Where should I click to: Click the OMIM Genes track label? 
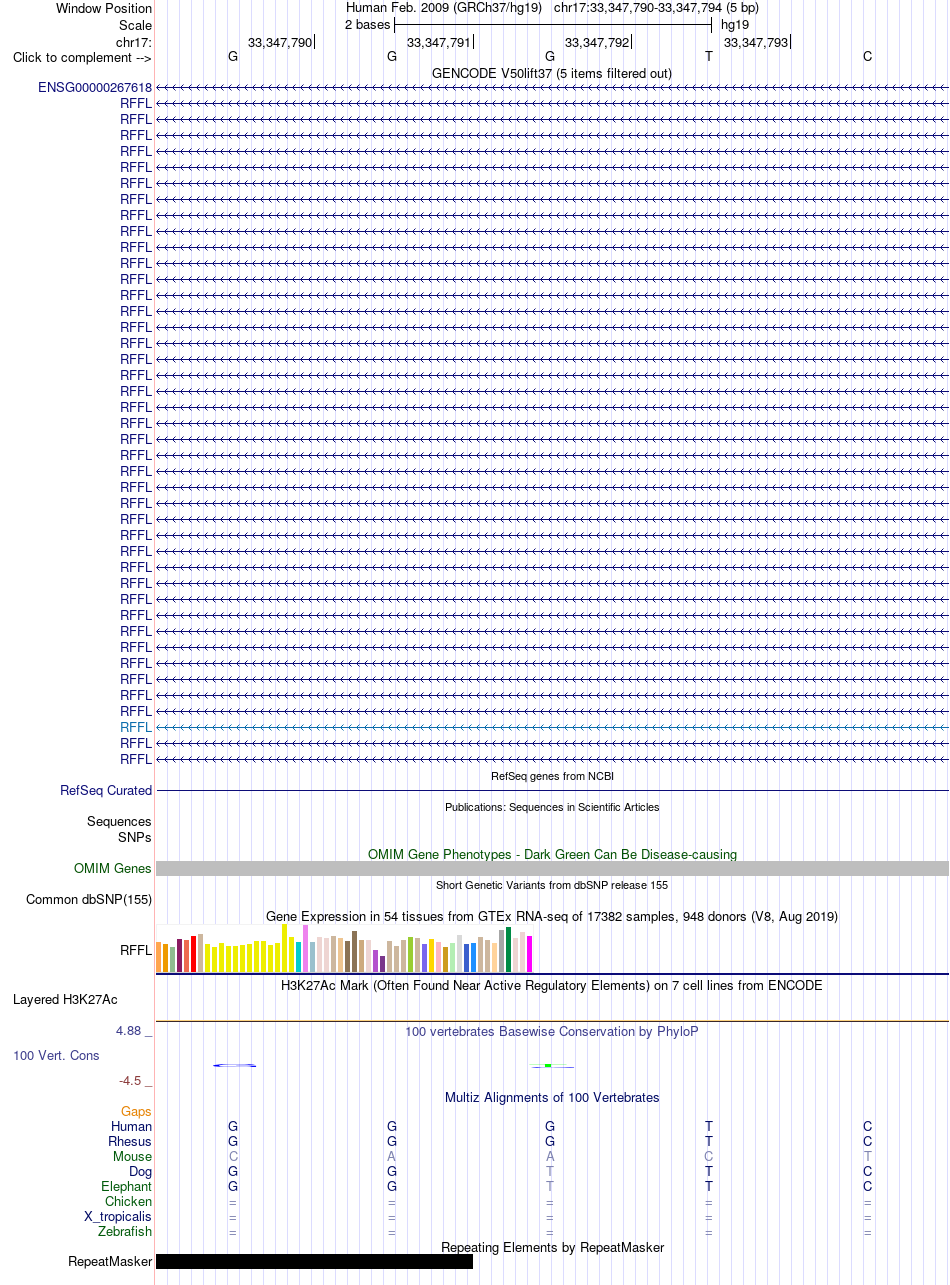[113, 868]
